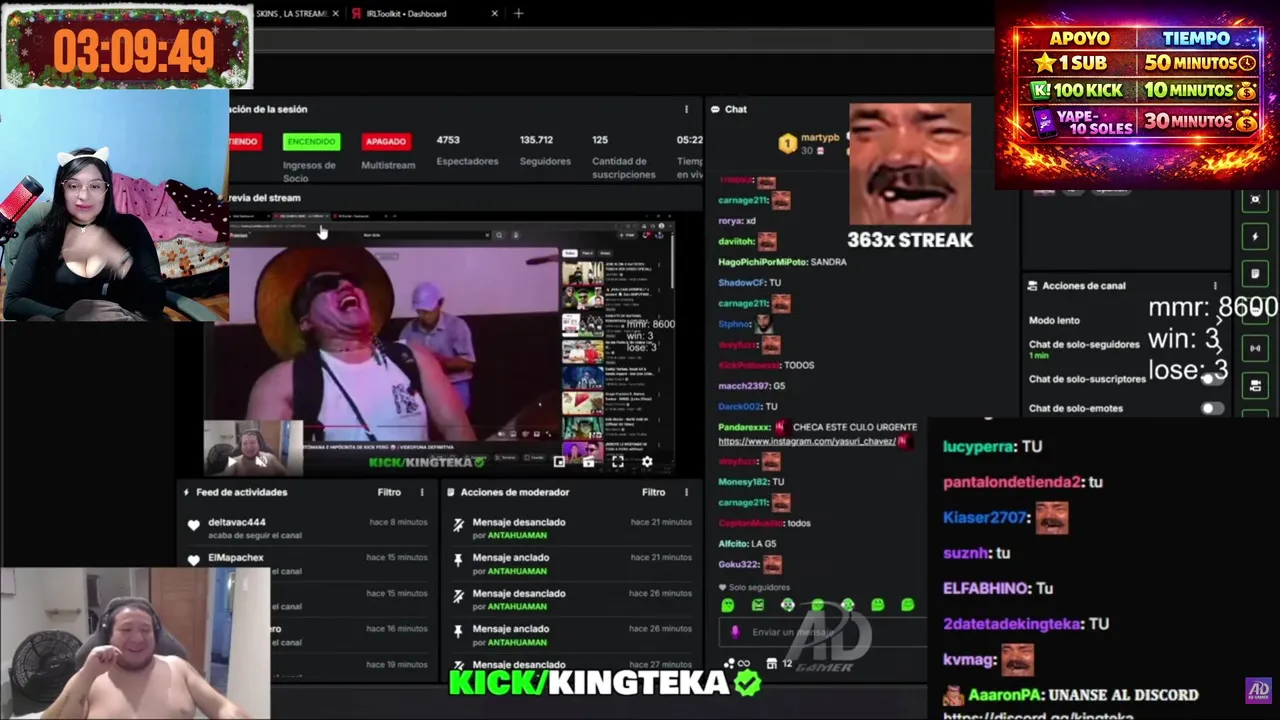Click unpin icon of 26-minute Mensaje desanclado
Image resolution: width=1280 pixels, height=720 pixels.
tap(458, 596)
